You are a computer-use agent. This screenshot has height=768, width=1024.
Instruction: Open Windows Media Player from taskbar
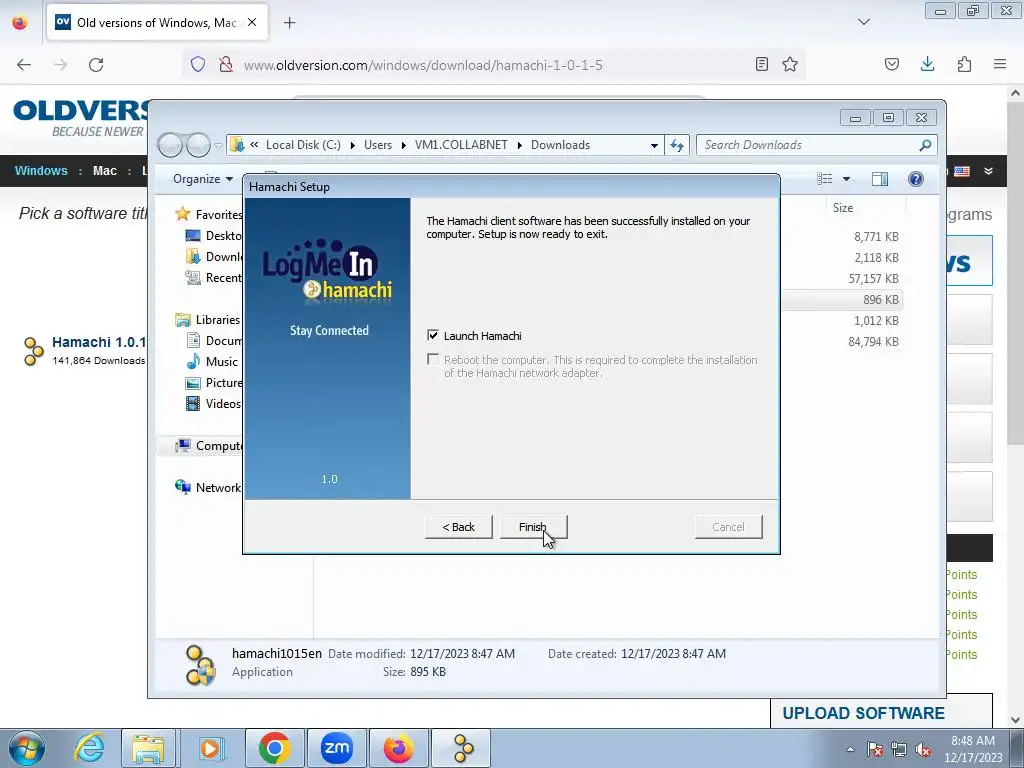(x=210, y=748)
